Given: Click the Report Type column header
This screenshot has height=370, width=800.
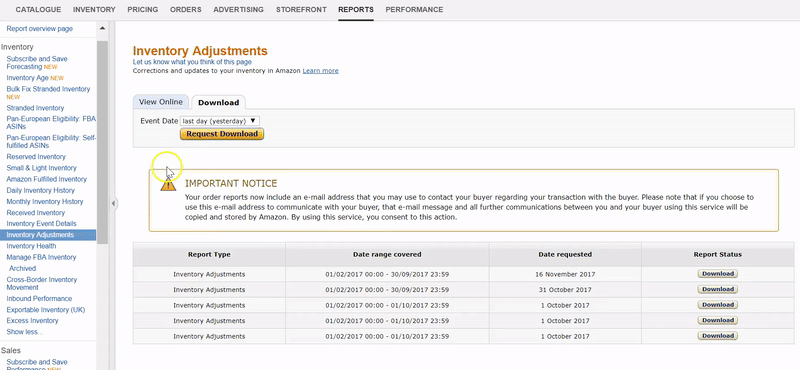Looking at the screenshot, I should [209, 254].
